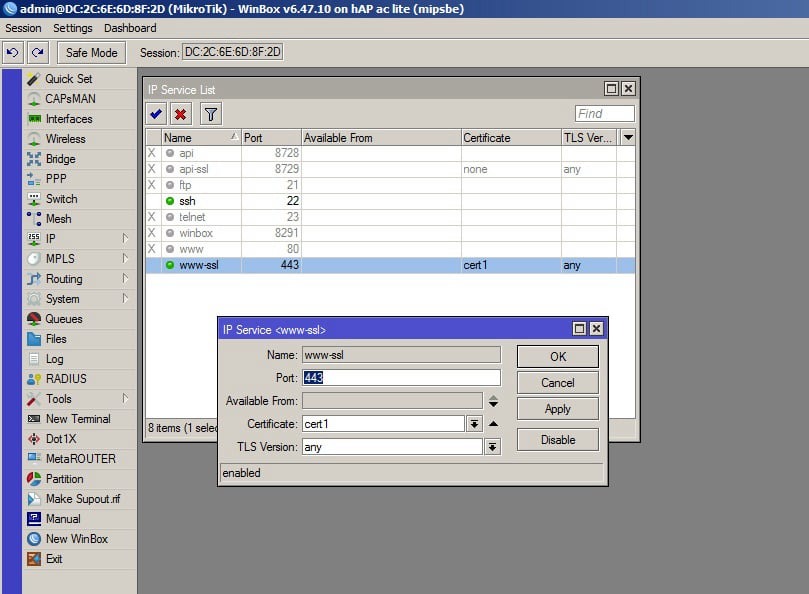Open Wireless in the sidebar

tap(65, 139)
